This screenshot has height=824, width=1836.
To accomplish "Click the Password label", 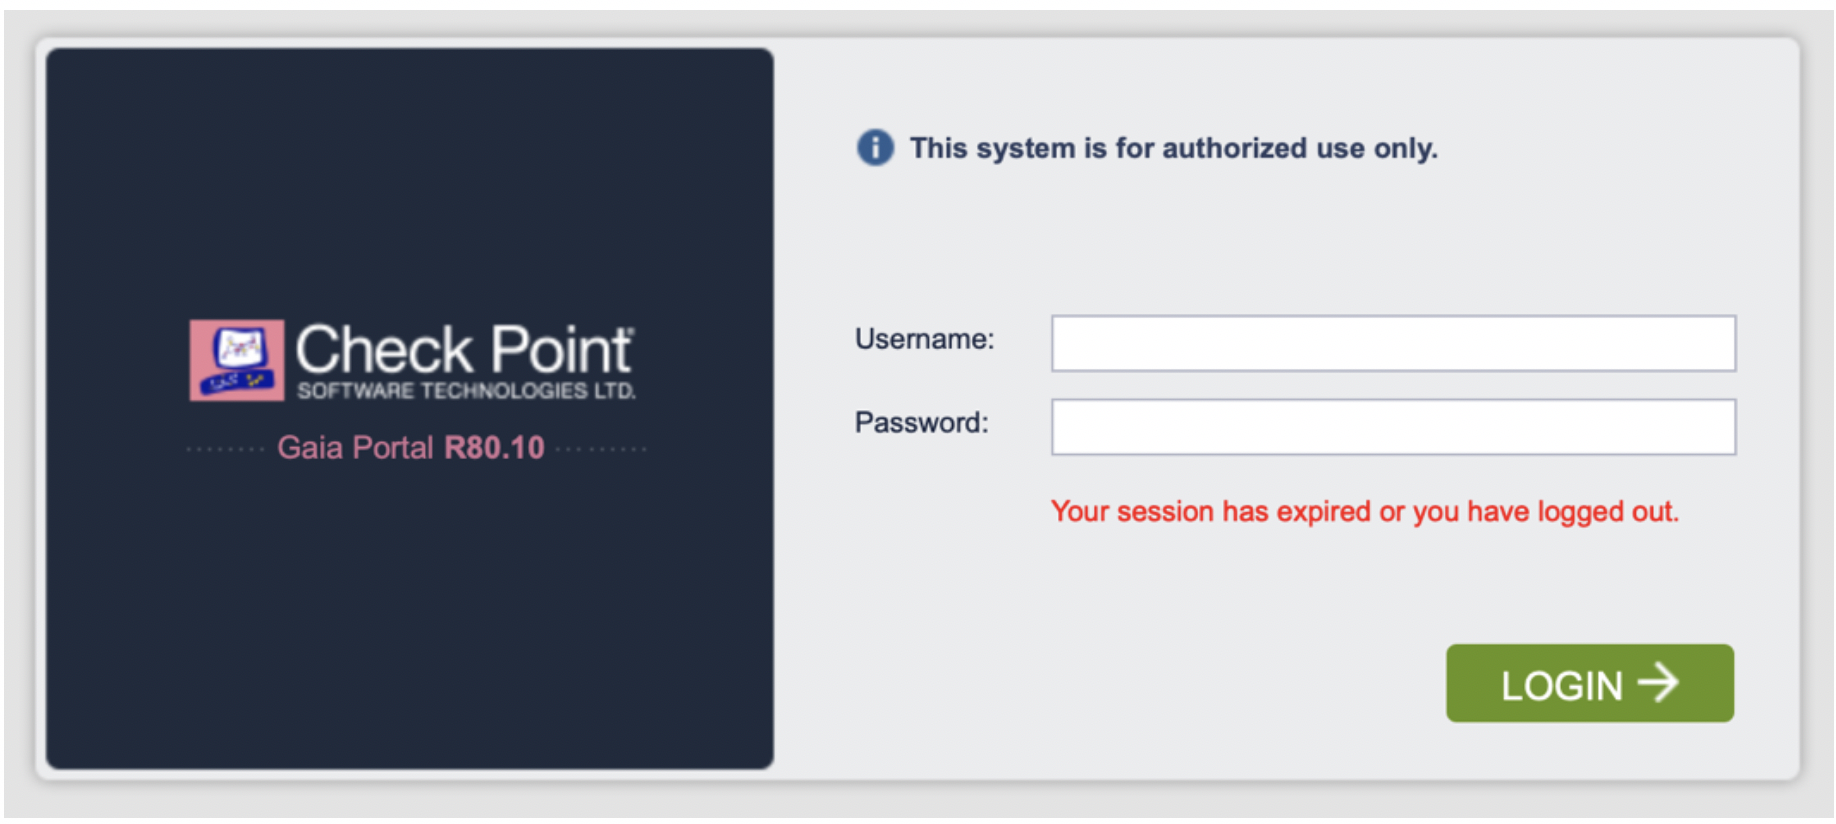I will coord(921,423).
